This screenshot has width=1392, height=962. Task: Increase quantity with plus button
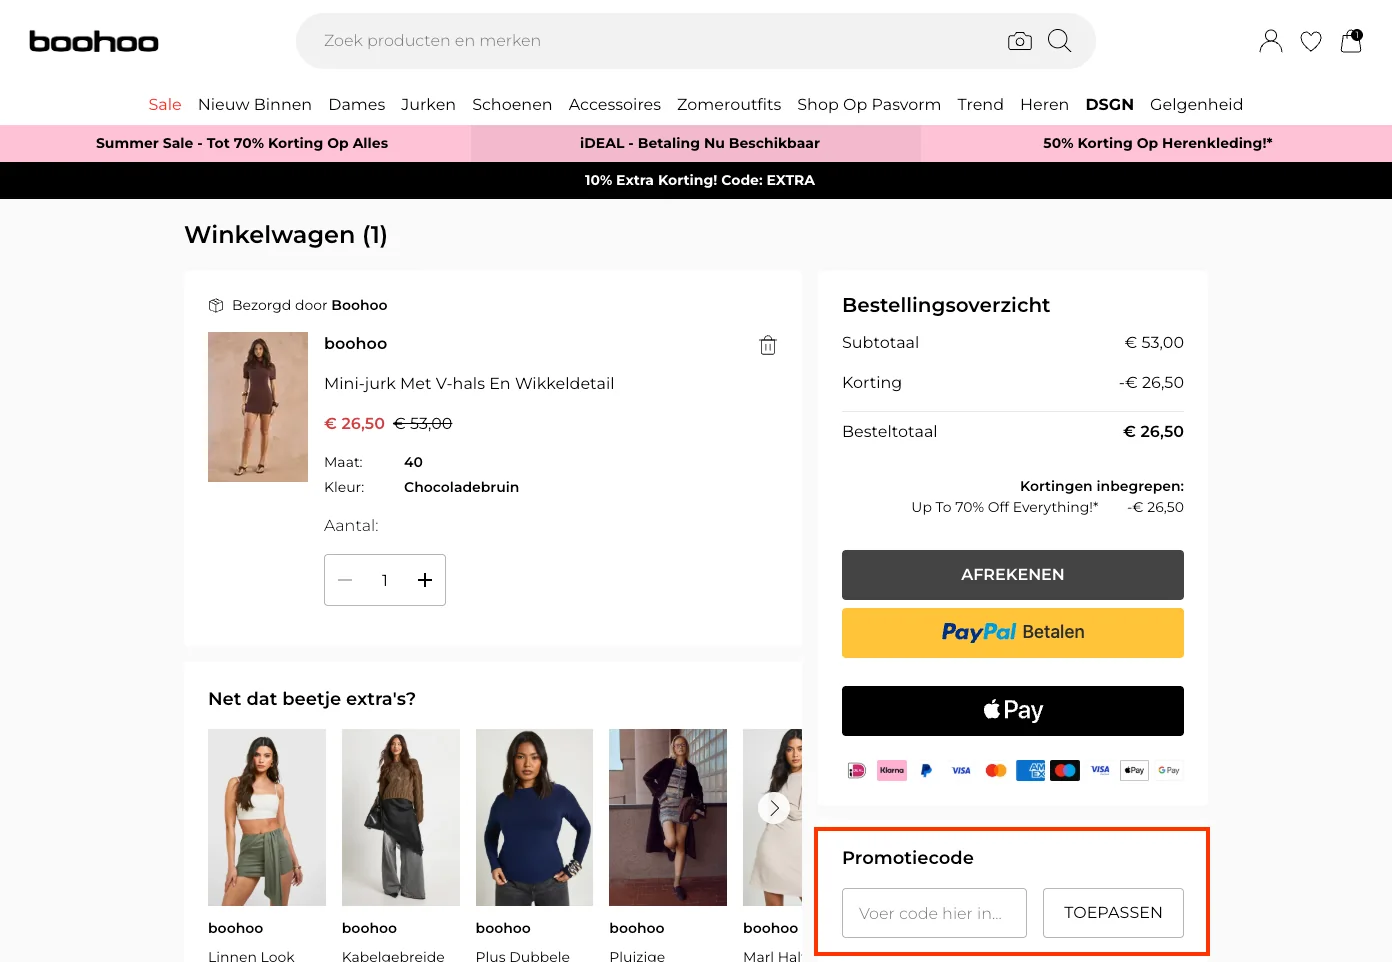425,580
